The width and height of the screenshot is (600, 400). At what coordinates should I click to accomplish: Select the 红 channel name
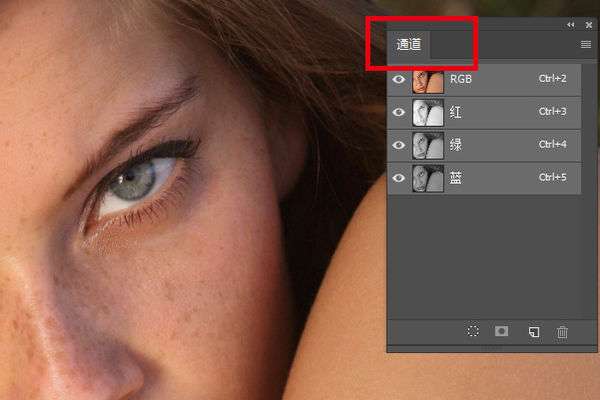click(x=455, y=113)
